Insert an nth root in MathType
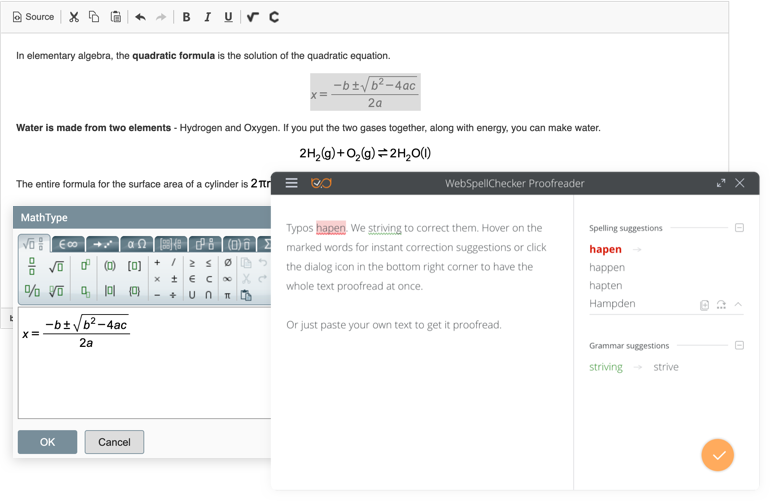 (x=56, y=291)
